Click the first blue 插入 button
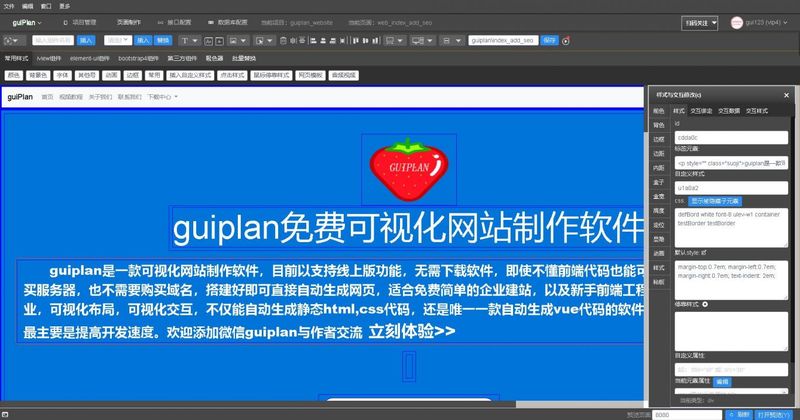Image resolution: width=800 pixels, height=420 pixels. tap(86, 40)
